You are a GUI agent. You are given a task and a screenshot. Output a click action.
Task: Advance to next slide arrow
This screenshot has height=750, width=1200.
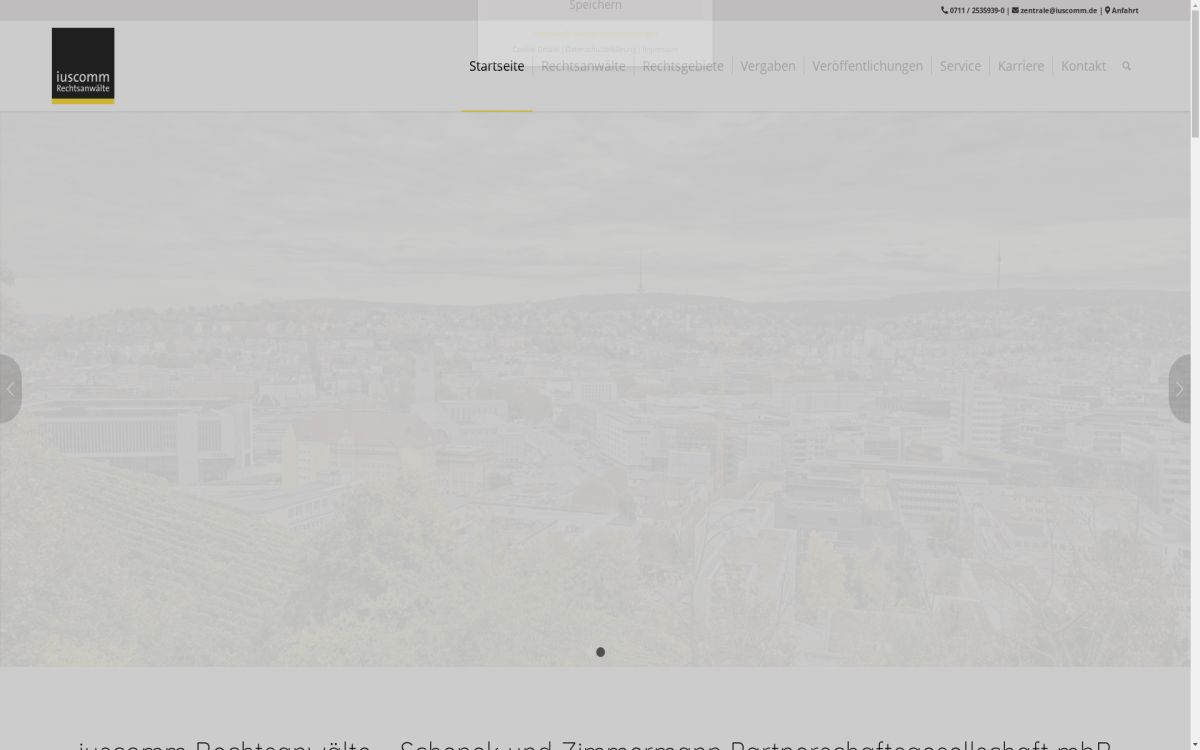pos(1179,389)
